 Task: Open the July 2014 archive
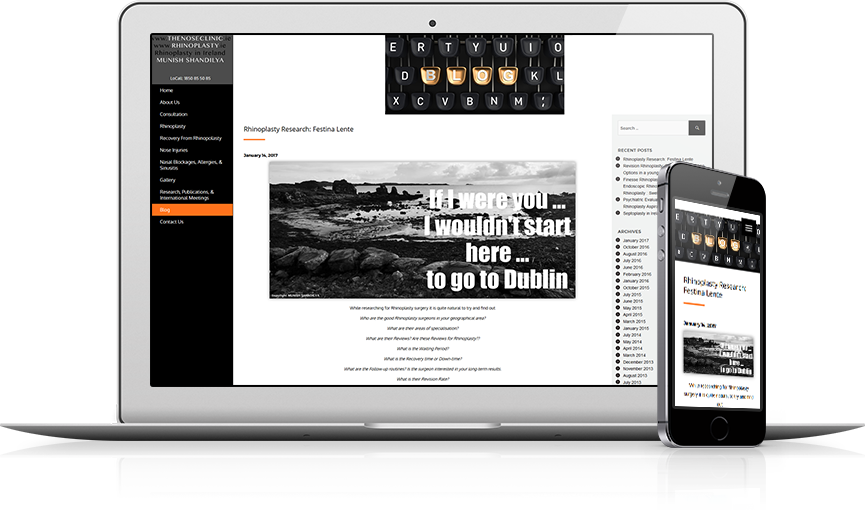coord(632,335)
